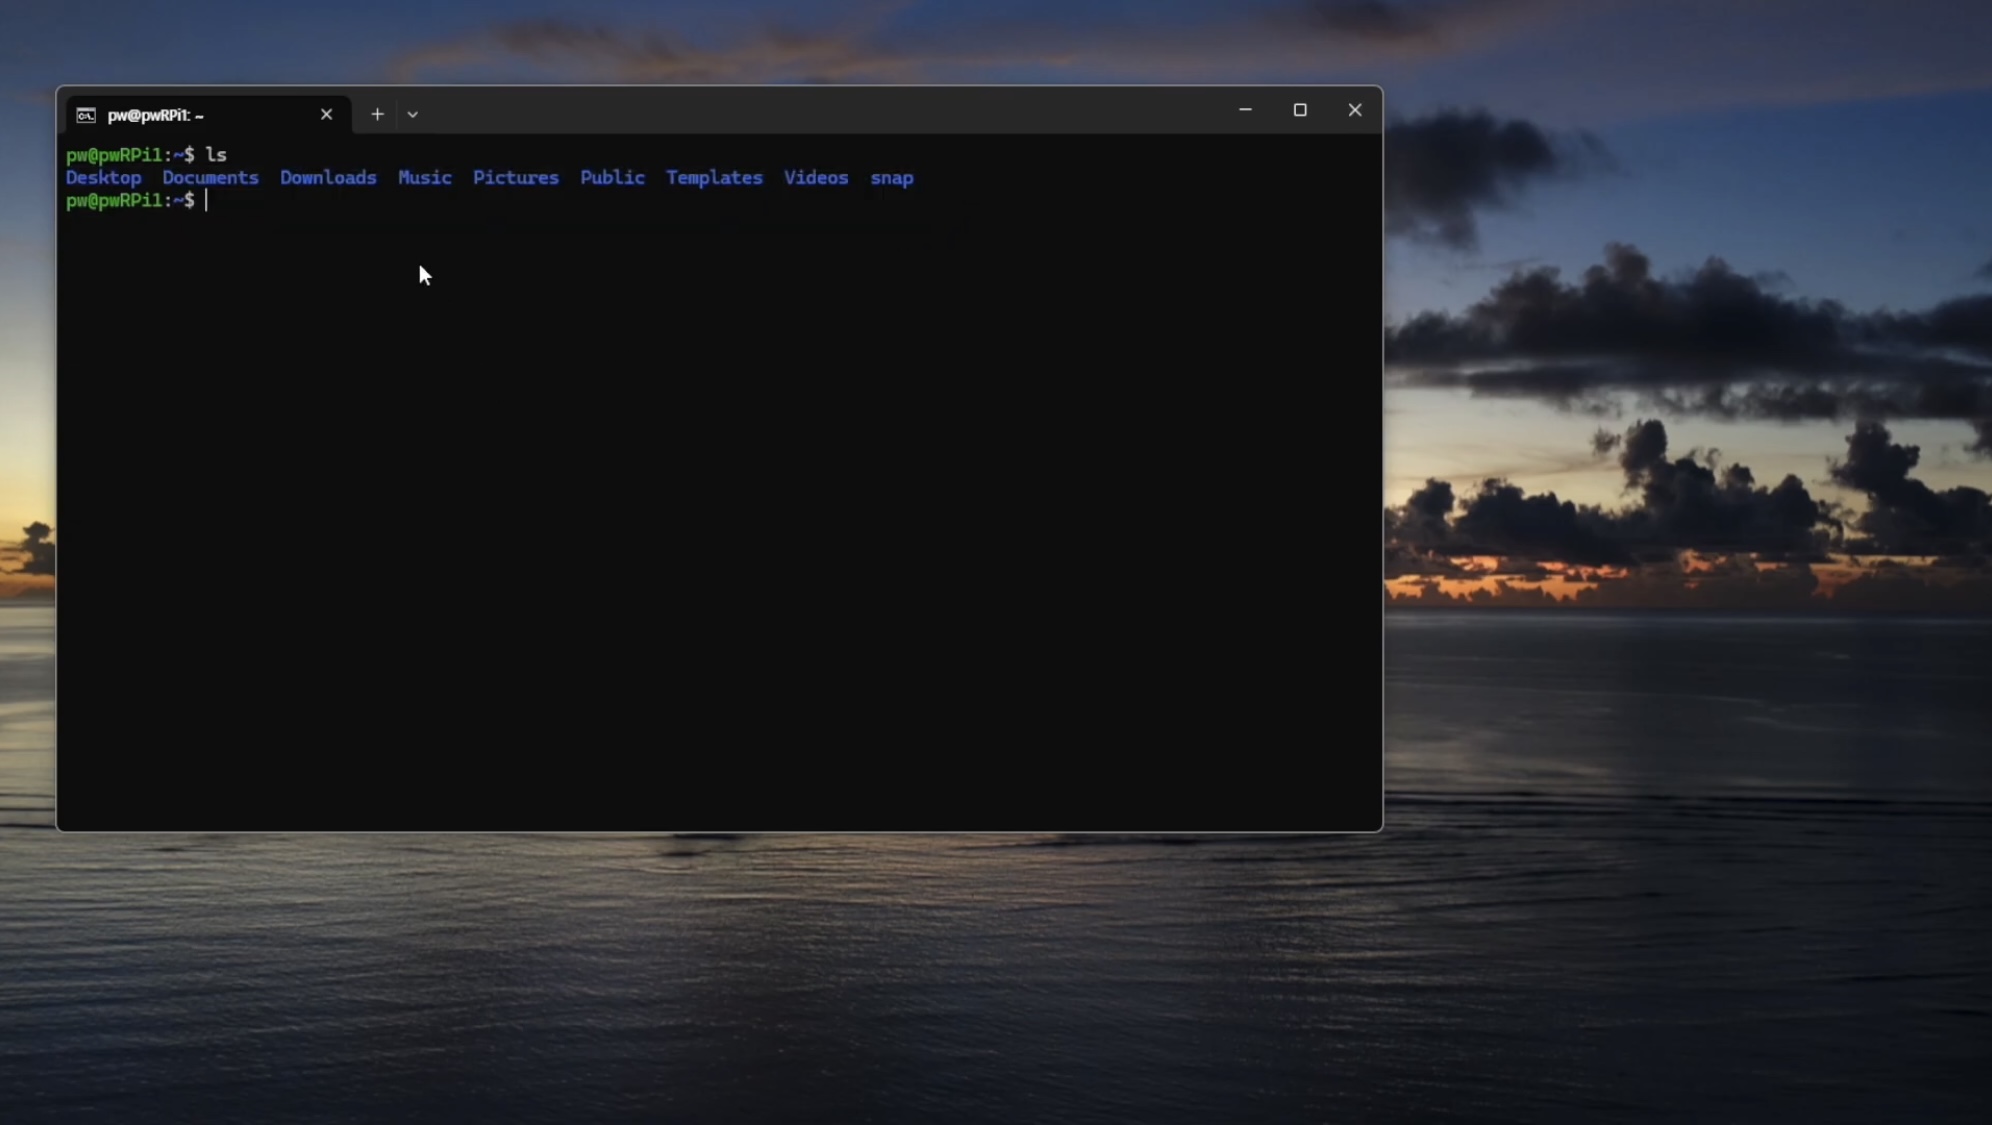Click at the active prompt cursor
The image size is (1992, 1125).
[x=207, y=201]
